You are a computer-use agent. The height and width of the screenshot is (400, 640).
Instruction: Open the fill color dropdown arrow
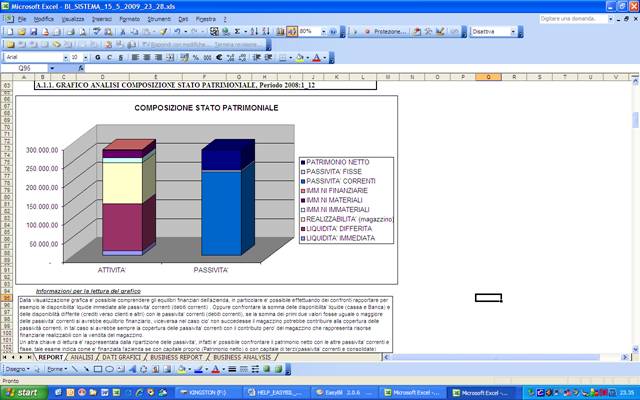(307, 58)
